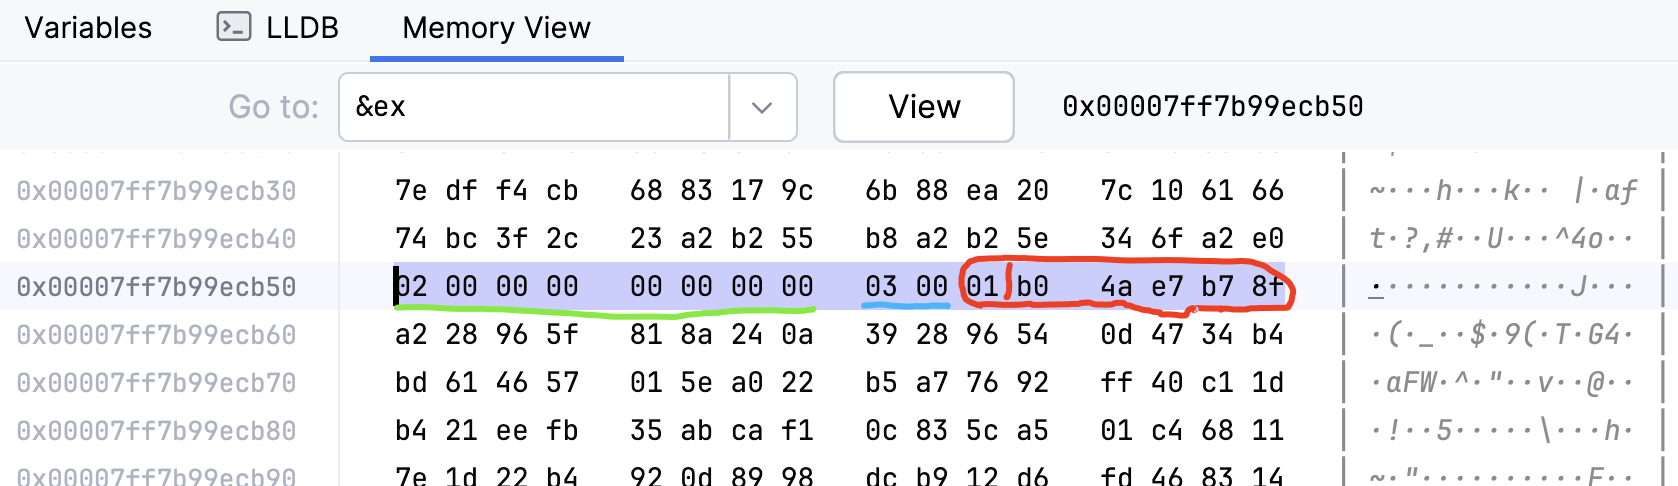Viewport: 1678px width, 486px height.
Task: Click byte ff in row ending b70
Action: 1116,383
